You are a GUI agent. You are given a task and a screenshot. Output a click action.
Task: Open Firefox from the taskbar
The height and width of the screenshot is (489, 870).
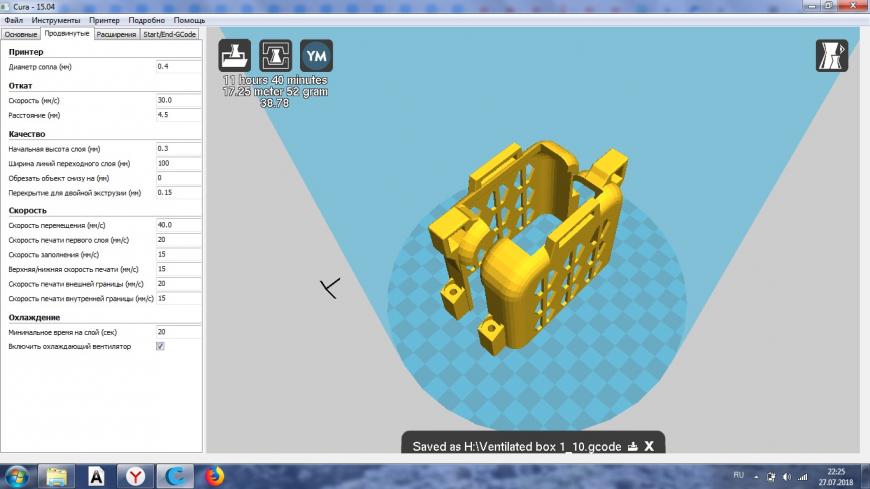click(x=215, y=476)
